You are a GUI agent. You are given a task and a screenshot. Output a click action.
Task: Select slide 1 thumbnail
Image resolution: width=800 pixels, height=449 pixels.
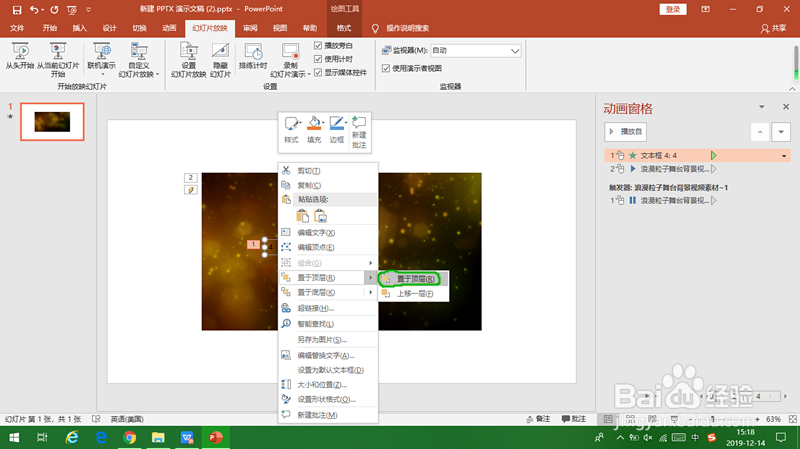52,121
